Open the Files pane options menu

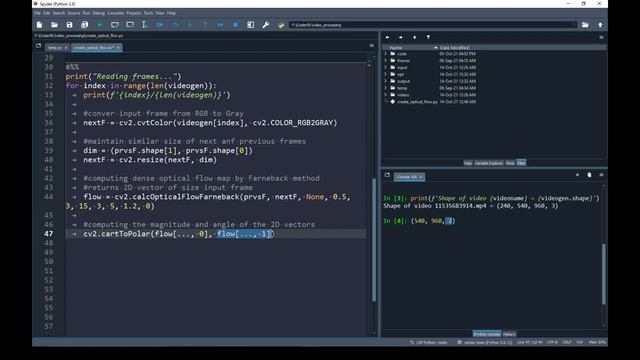tap(601, 37)
